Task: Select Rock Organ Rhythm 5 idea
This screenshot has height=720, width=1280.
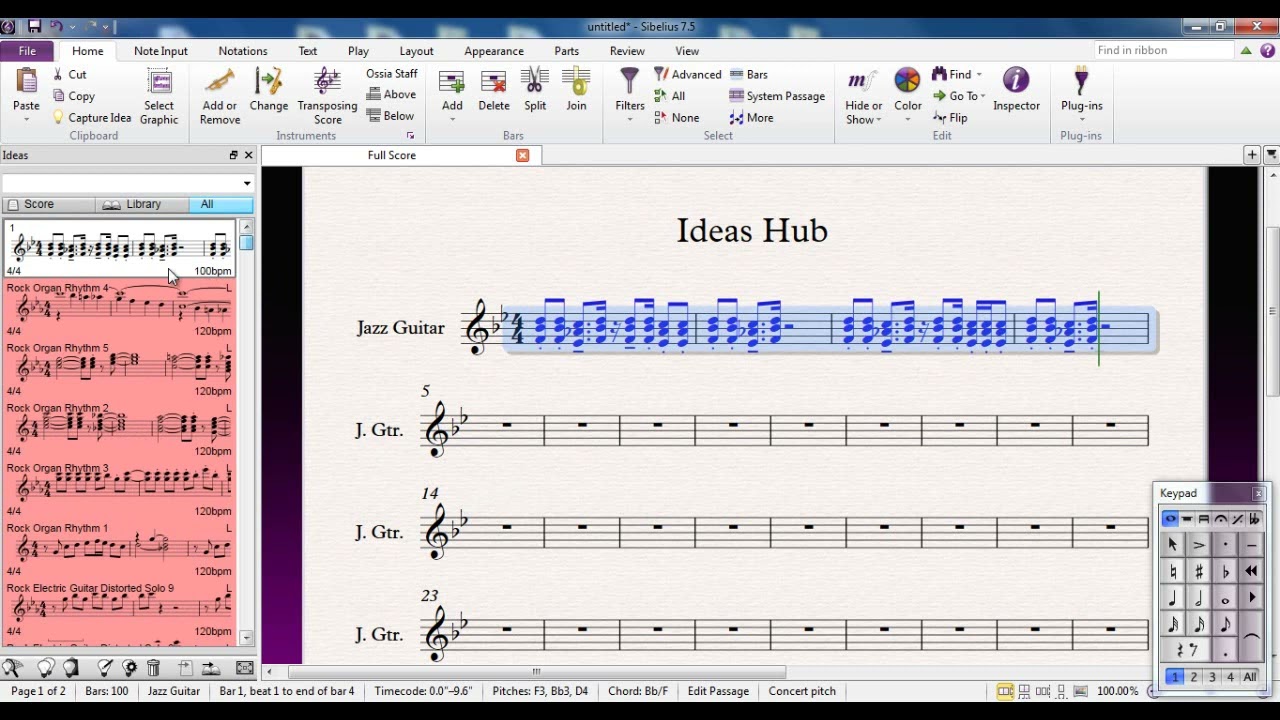Action: (x=119, y=368)
